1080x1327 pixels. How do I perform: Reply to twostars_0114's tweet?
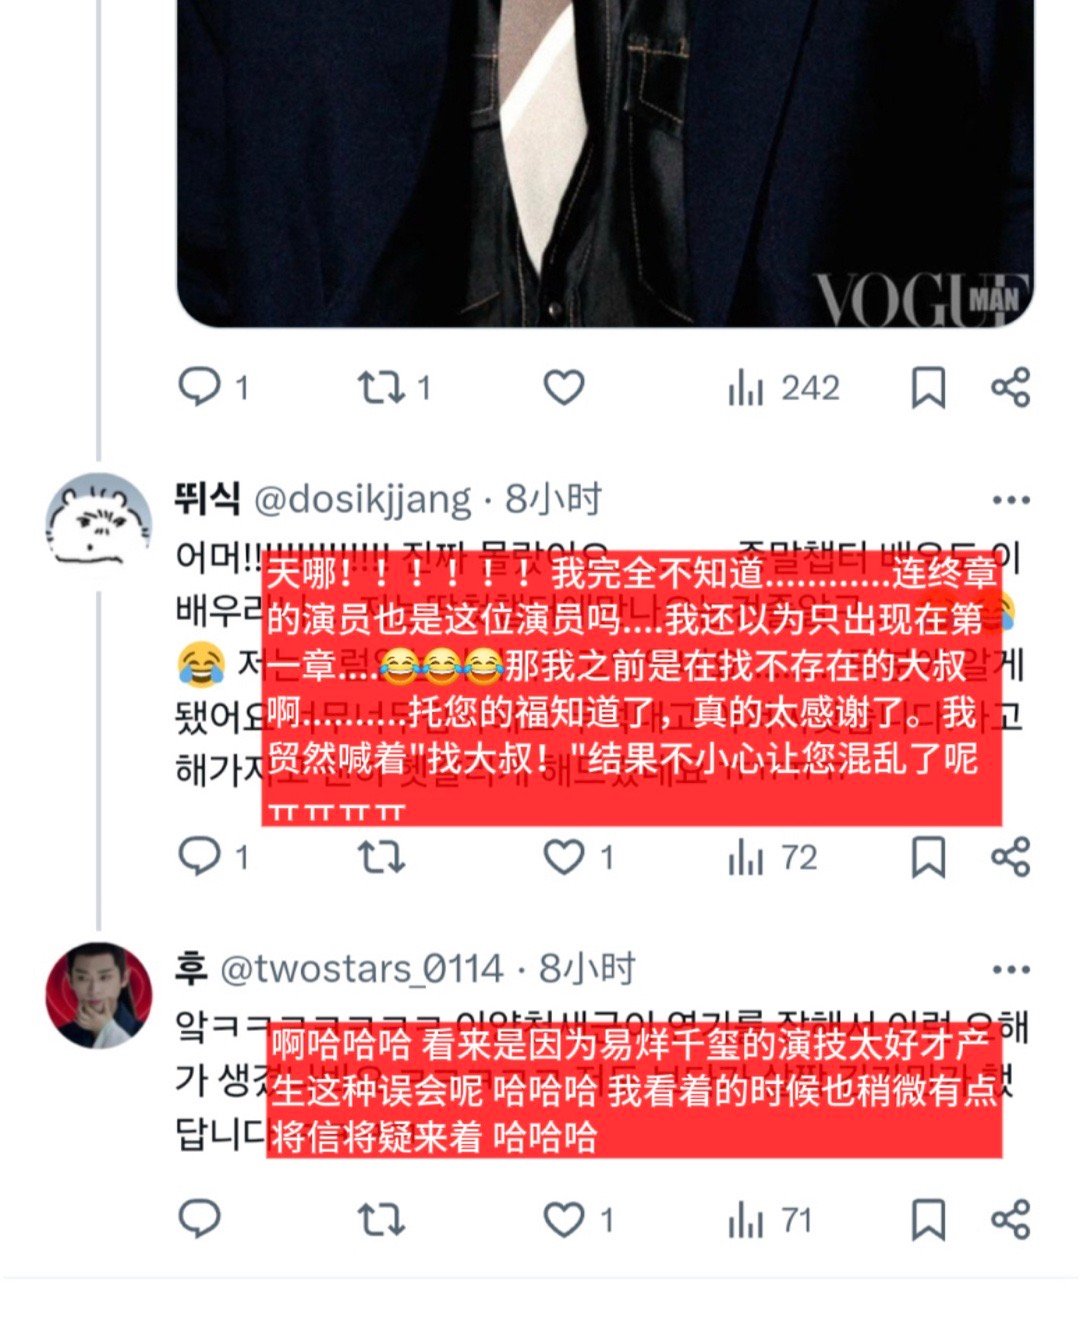(x=199, y=1219)
